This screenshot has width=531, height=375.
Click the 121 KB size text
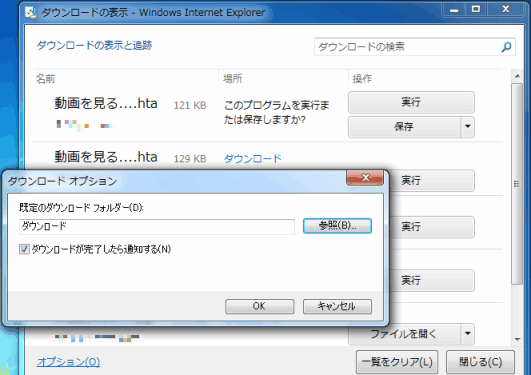(190, 105)
